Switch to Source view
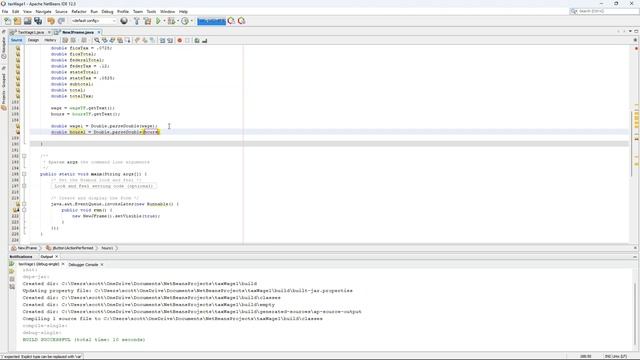640x360 pixels. pos(16,40)
